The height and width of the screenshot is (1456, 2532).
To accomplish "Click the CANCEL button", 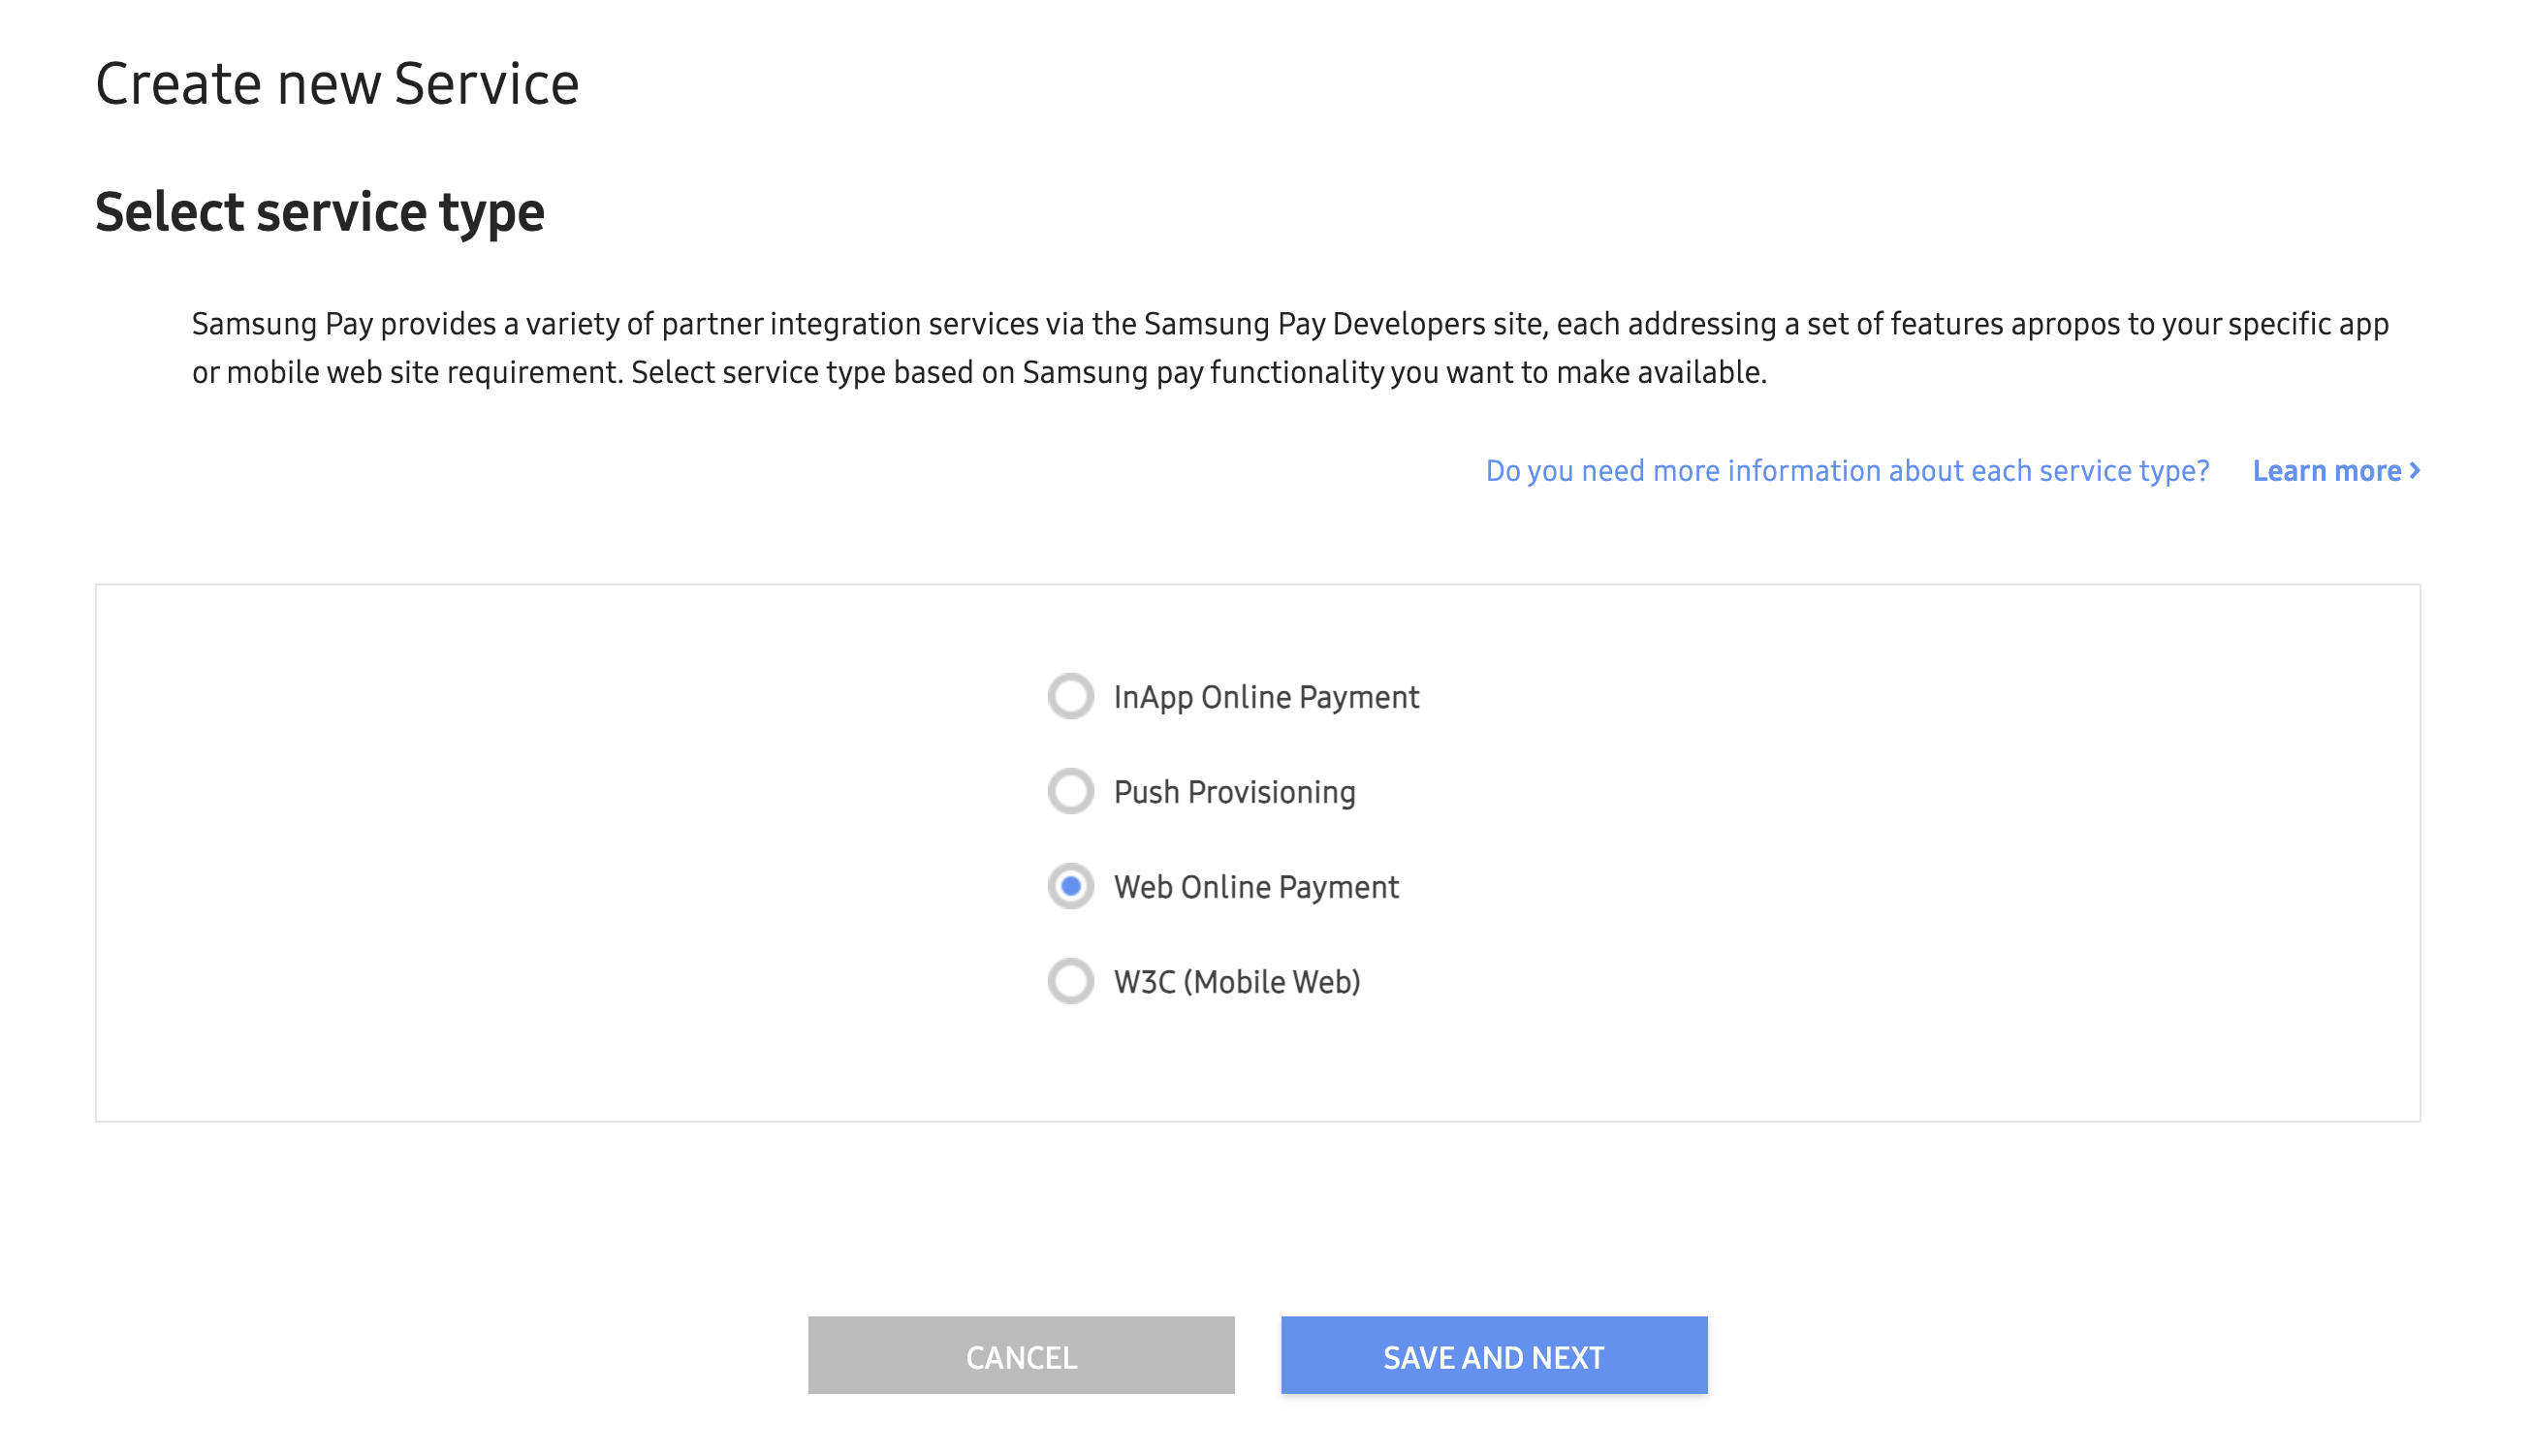I will [x=1020, y=1355].
